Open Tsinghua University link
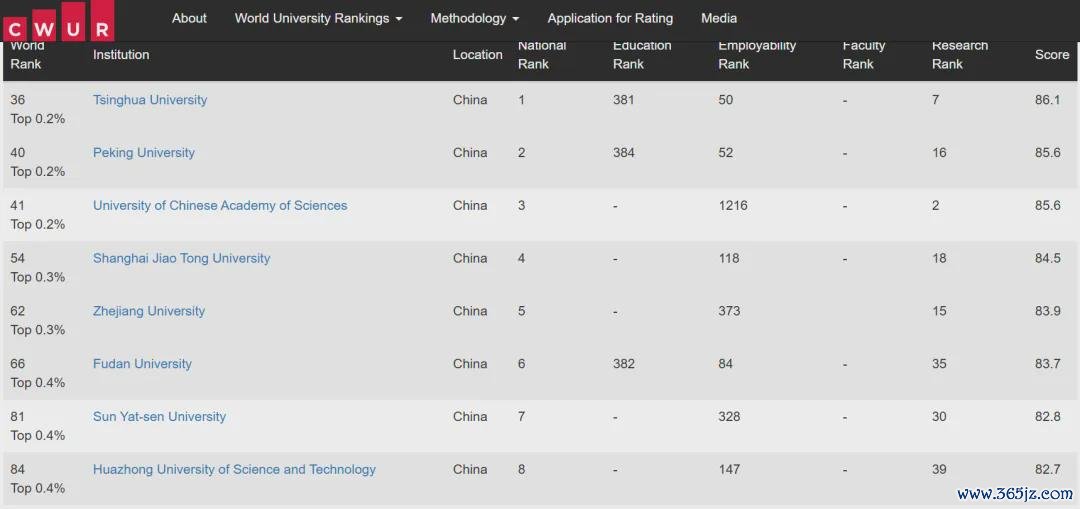Viewport: 1080px width, 509px height. [x=149, y=100]
